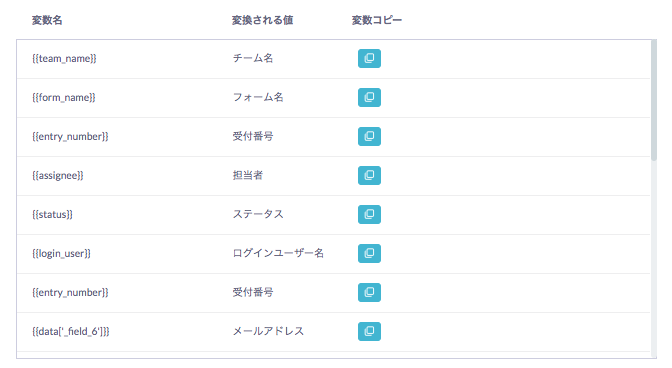Click the ログインユーザー名 value cell
Viewport: 672px width, 368px height.
click(278, 253)
